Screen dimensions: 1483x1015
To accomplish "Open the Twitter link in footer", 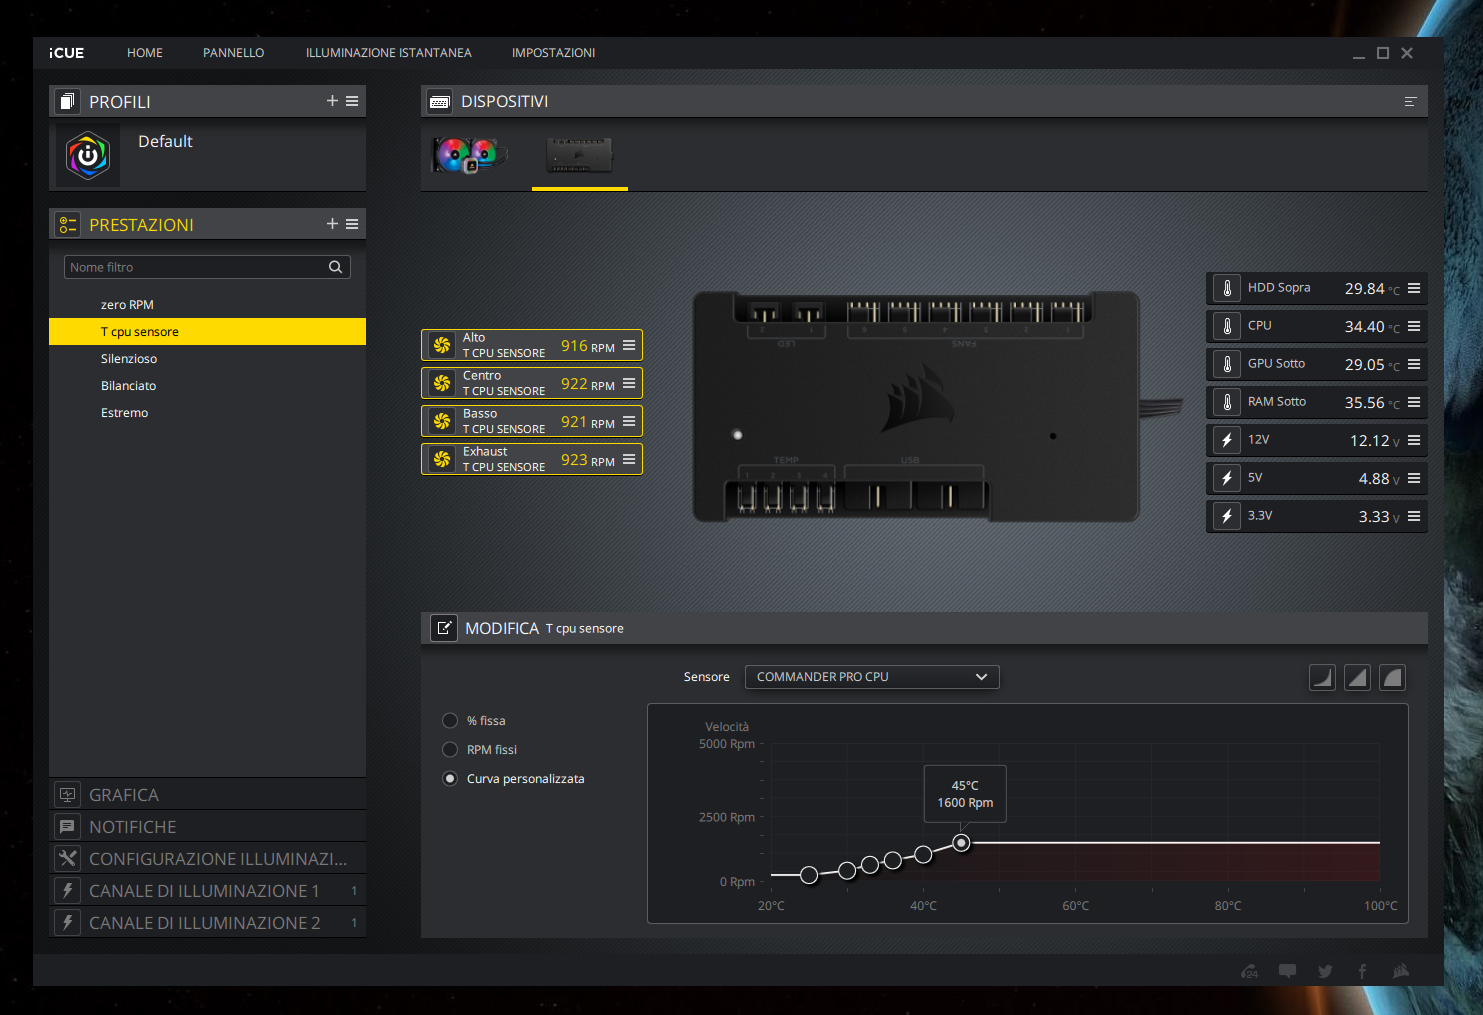I will coord(1325,971).
